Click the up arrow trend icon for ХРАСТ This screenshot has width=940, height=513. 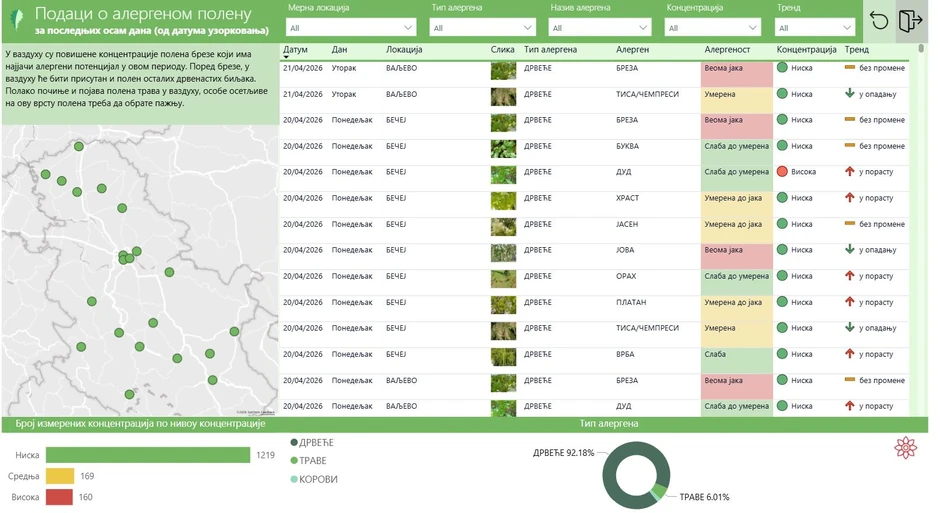[x=849, y=198]
